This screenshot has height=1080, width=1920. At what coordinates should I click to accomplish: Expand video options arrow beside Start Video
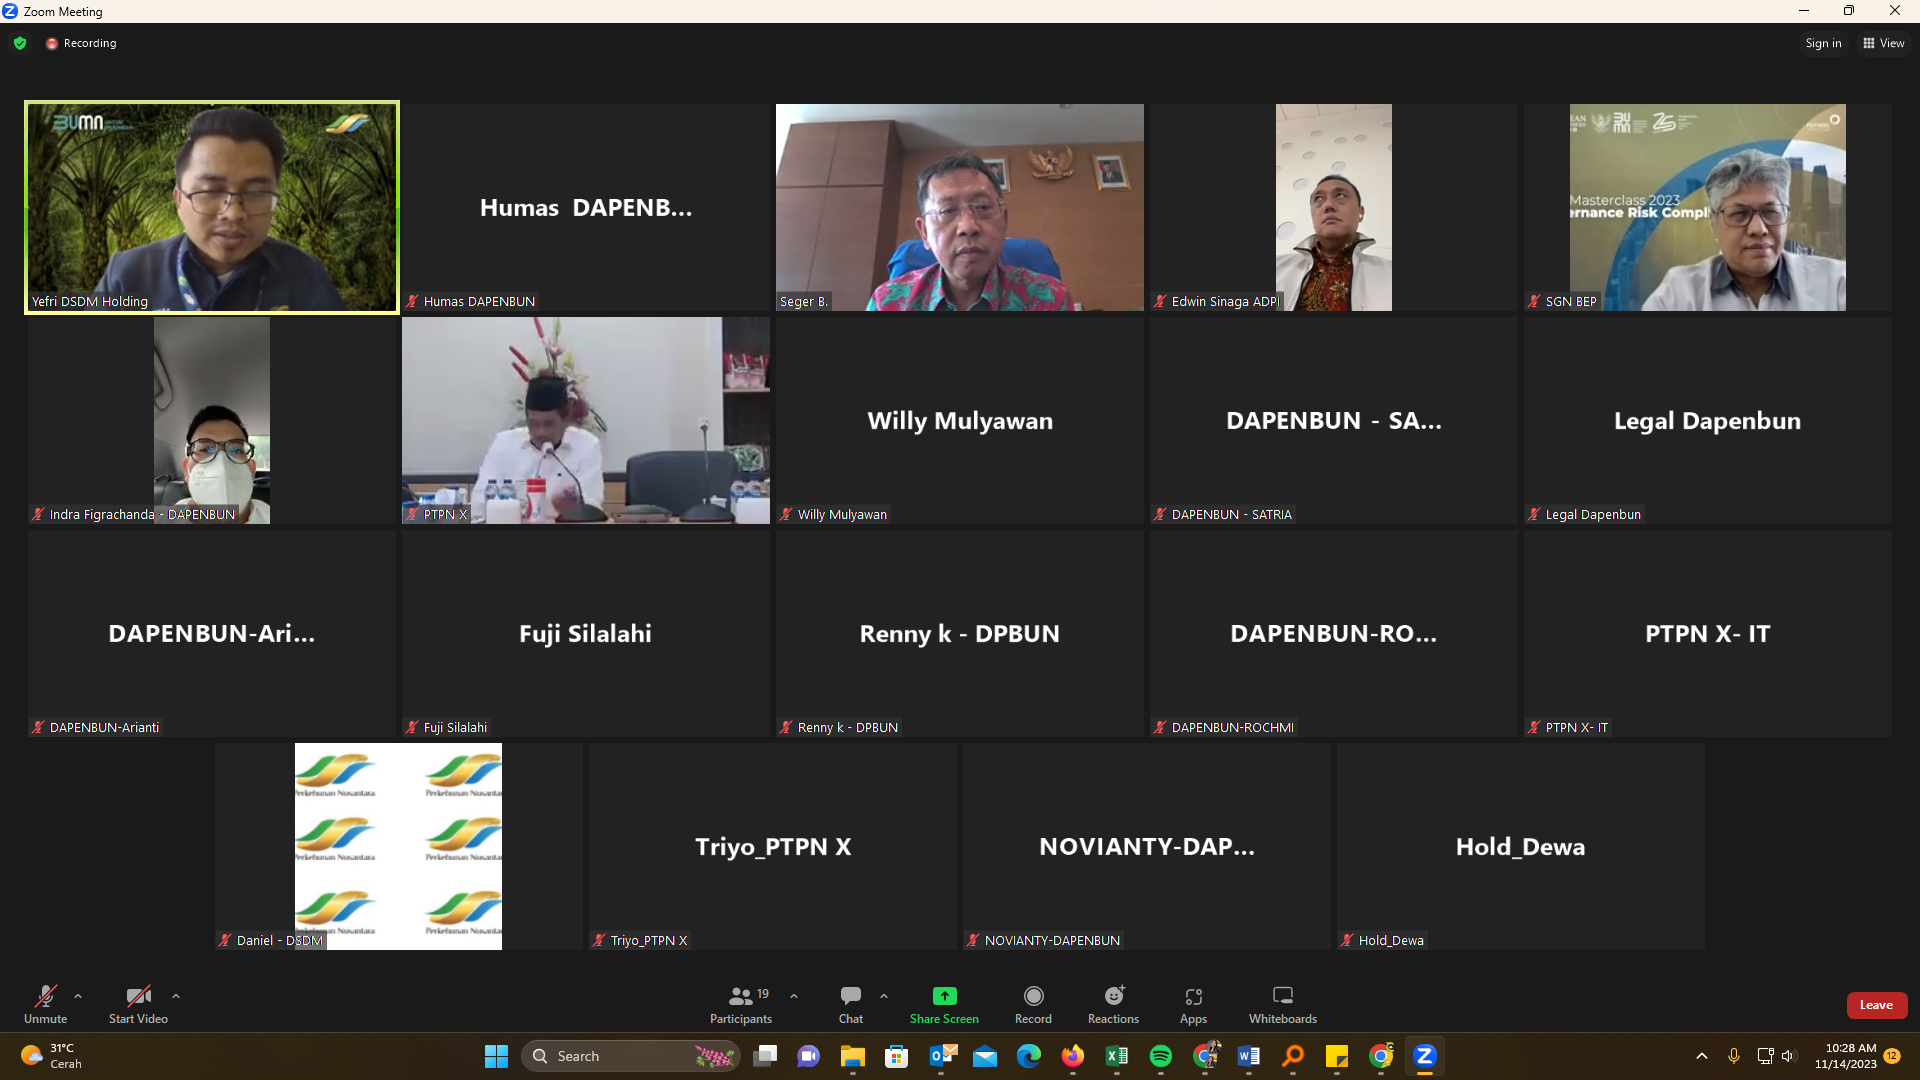tap(176, 996)
